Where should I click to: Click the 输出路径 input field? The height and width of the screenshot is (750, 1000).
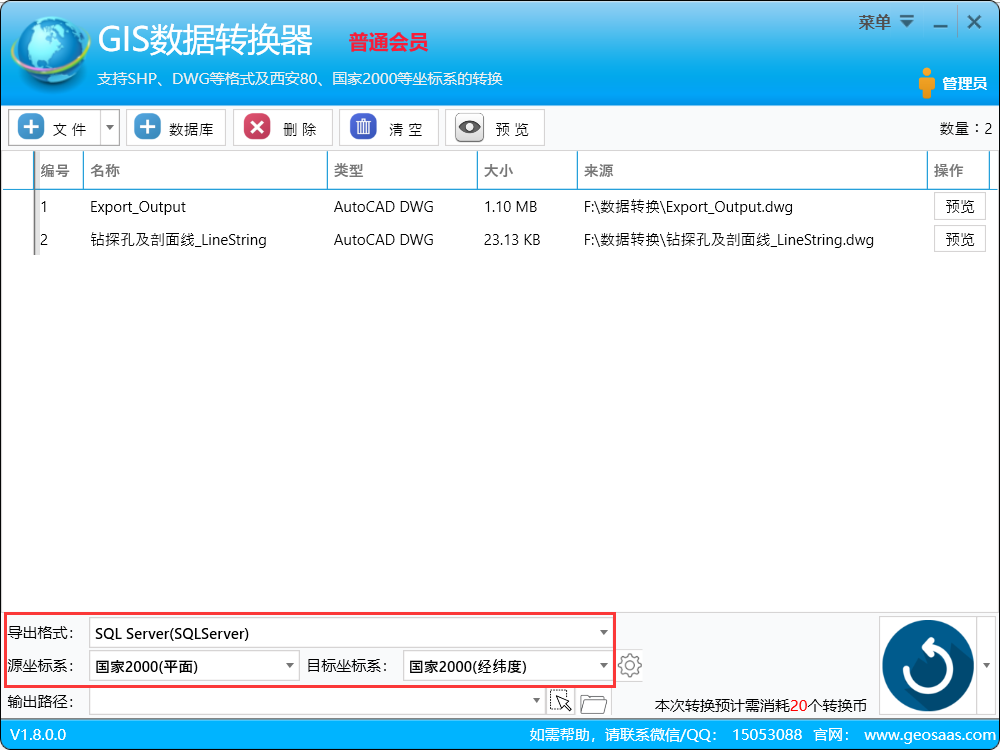[316, 702]
